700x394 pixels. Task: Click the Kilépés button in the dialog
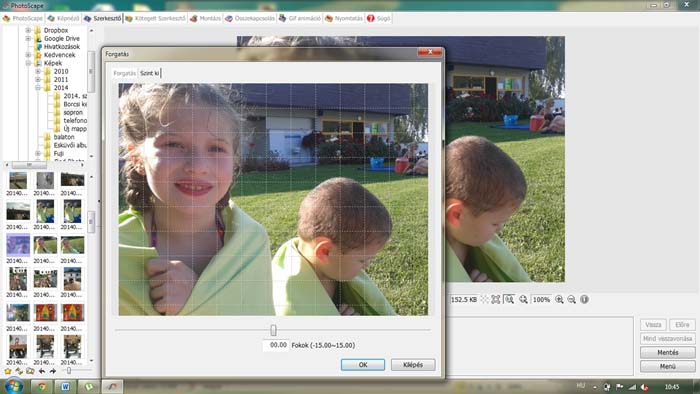point(413,365)
